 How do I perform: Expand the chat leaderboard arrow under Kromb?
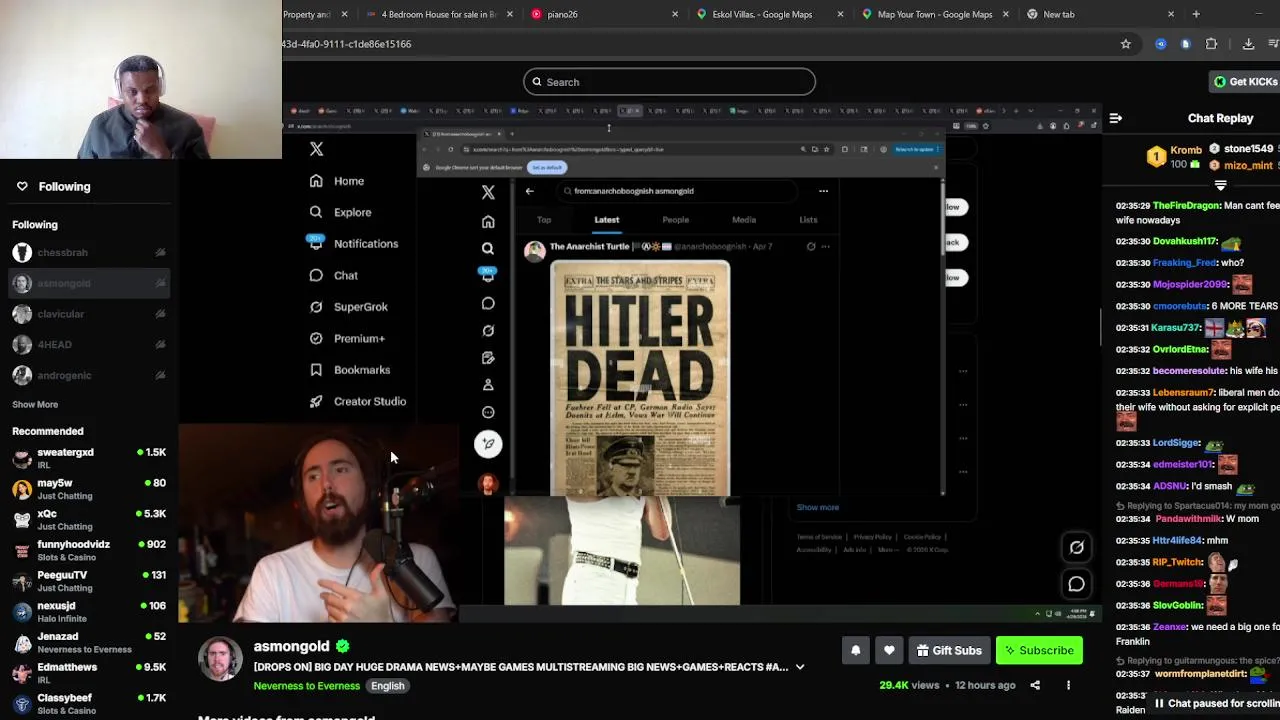click(x=1220, y=185)
